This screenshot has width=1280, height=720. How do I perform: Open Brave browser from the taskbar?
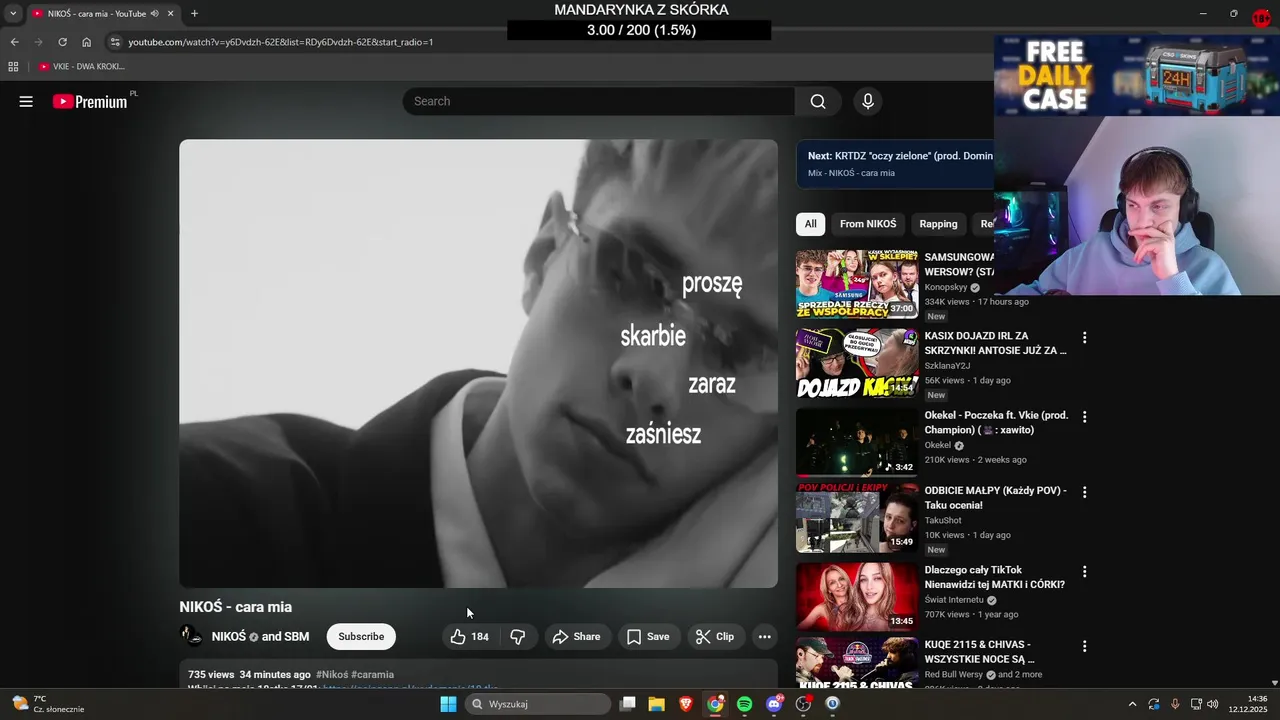(686, 704)
